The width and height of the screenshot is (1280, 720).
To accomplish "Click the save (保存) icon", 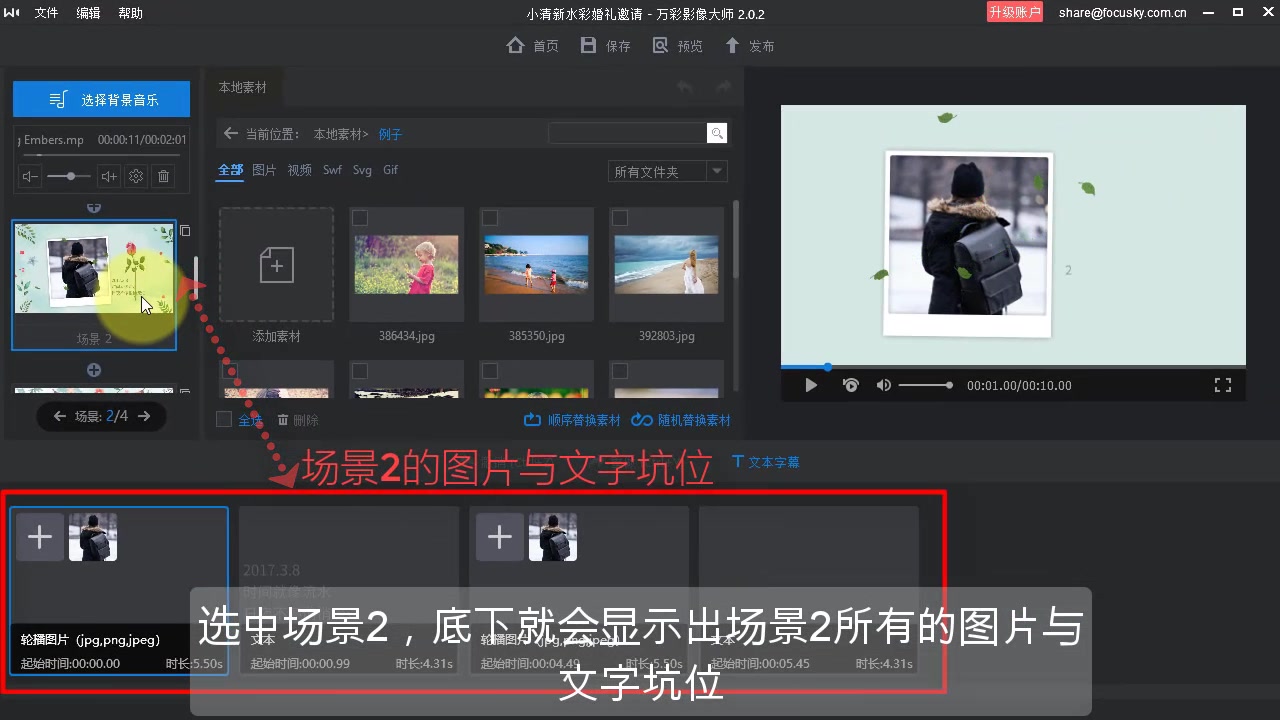I will pyautogui.click(x=589, y=45).
